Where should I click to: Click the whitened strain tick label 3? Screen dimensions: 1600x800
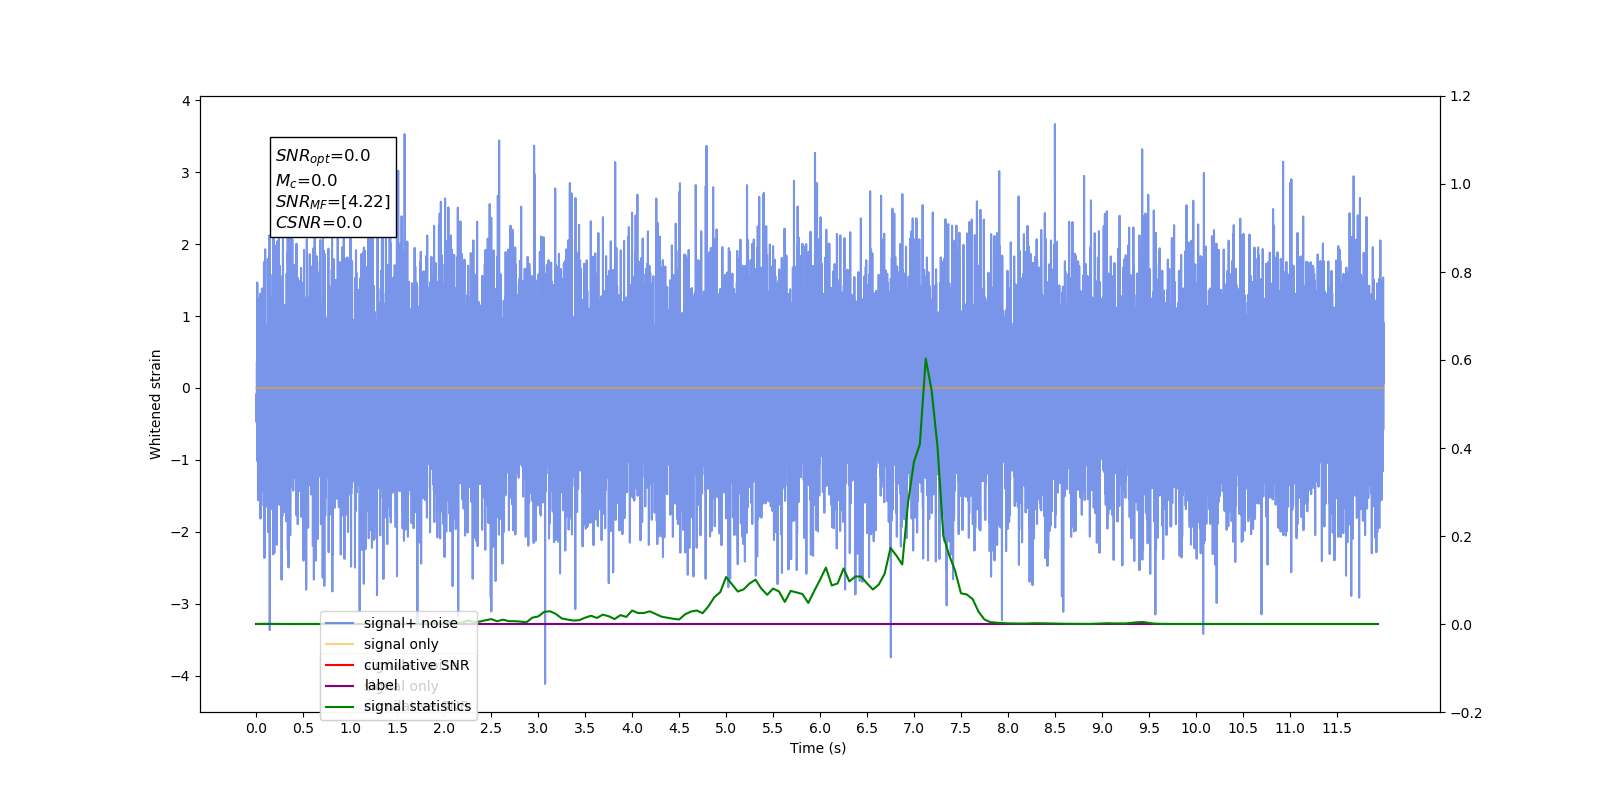tap(186, 173)
